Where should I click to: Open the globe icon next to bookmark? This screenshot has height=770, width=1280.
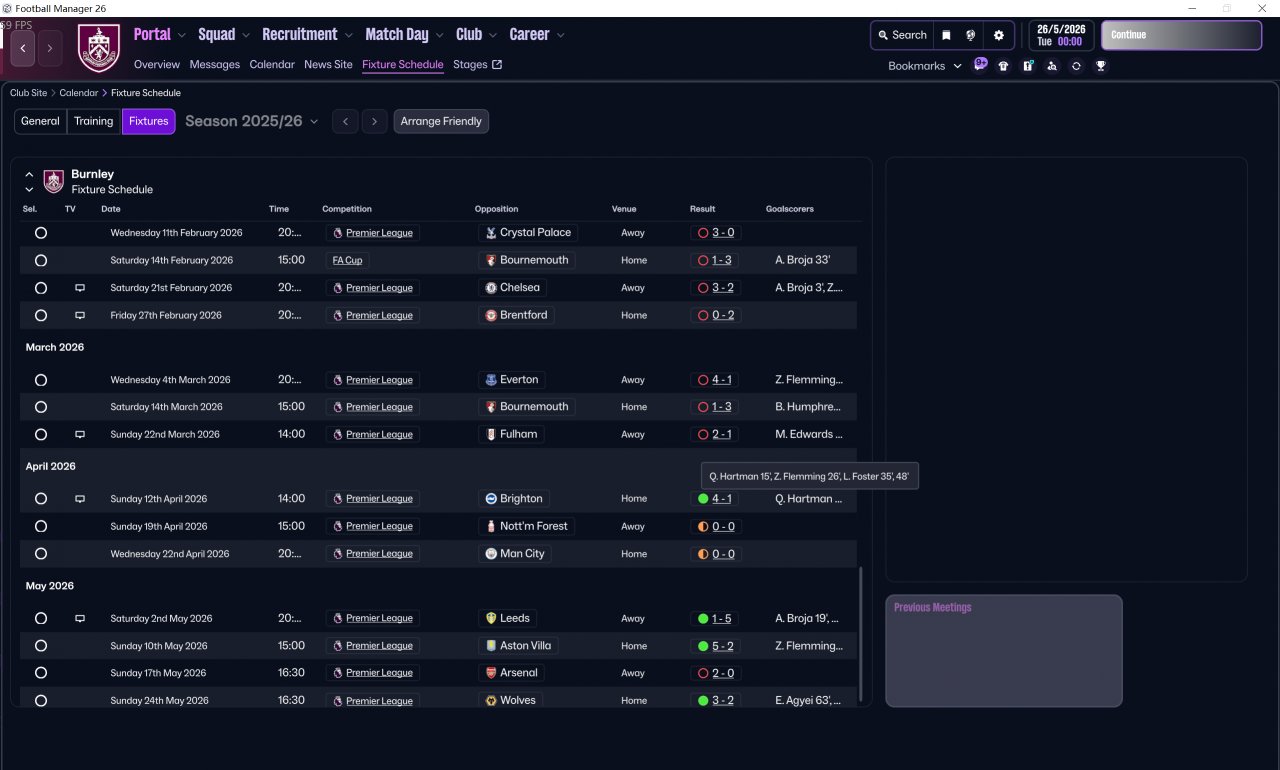[970, 35]
